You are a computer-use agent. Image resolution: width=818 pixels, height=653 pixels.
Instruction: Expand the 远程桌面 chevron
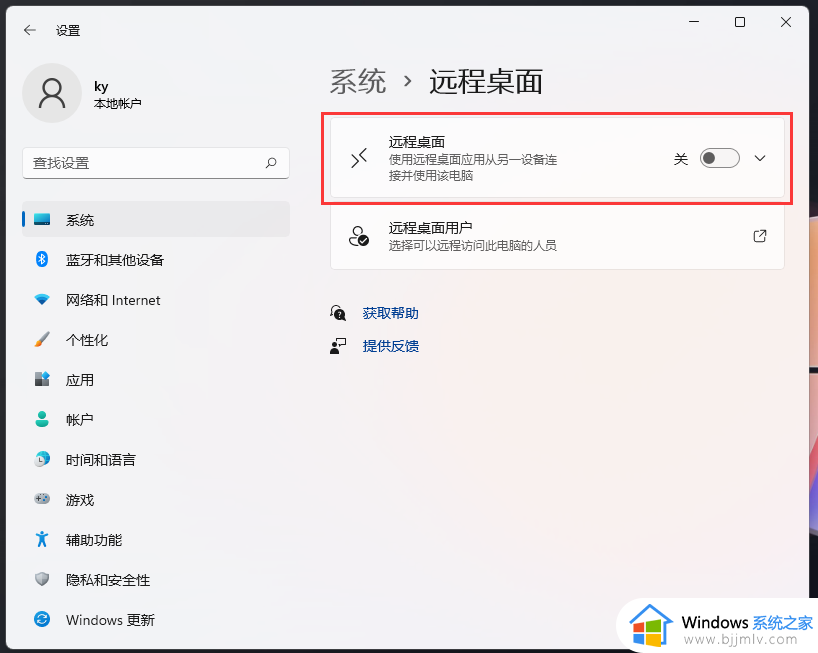pos(760,158)
